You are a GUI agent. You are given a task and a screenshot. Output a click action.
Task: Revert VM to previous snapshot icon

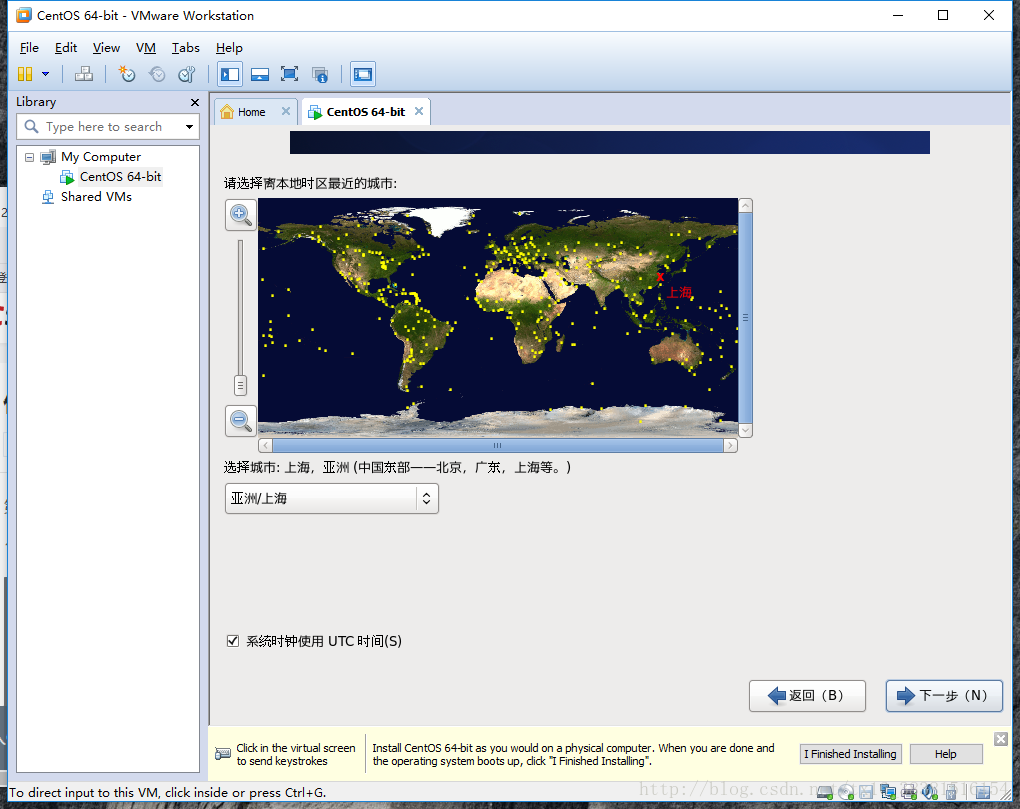157,74
